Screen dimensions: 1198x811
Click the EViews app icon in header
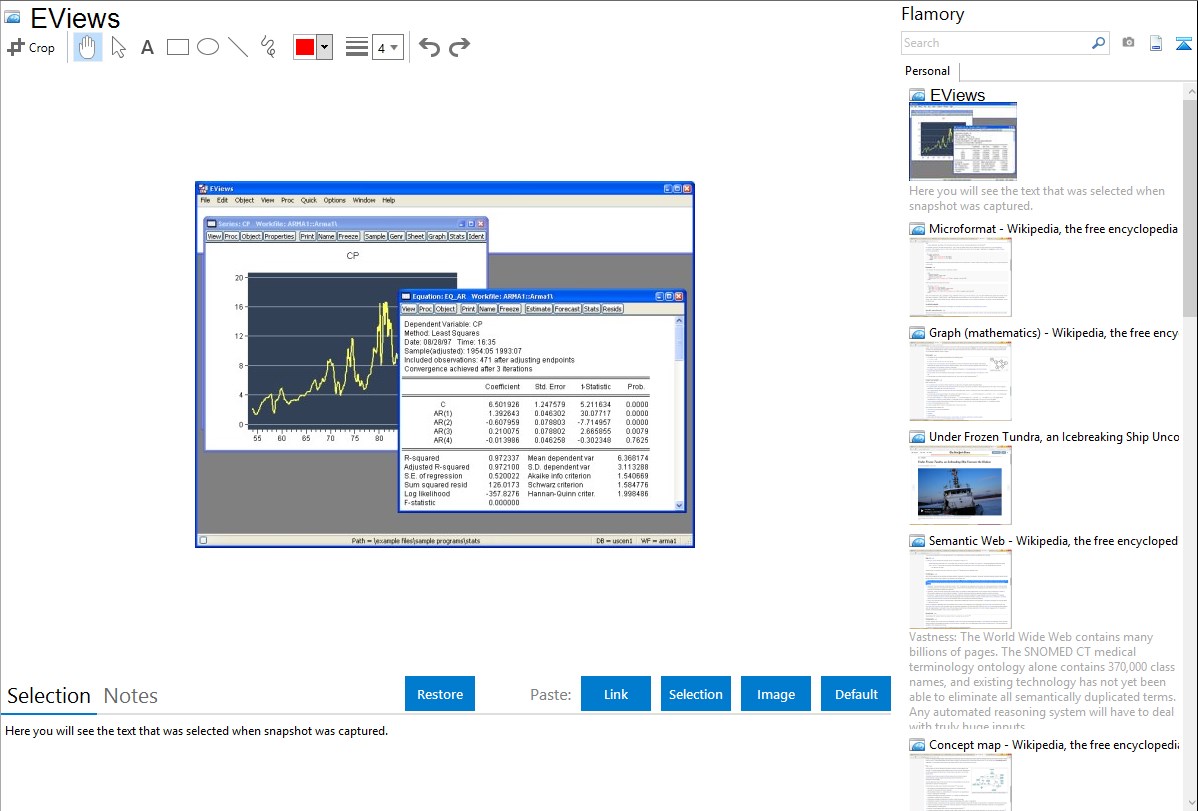(12, 17)
